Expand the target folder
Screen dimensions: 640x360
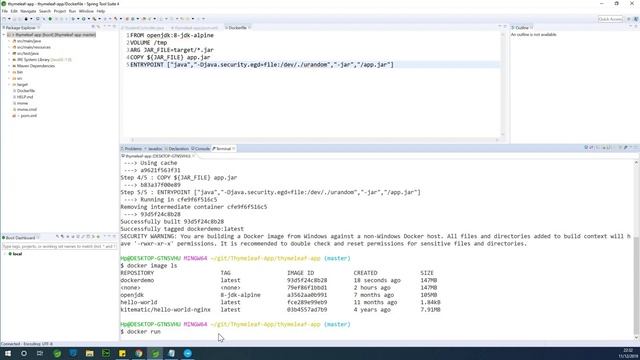point(9,84)
